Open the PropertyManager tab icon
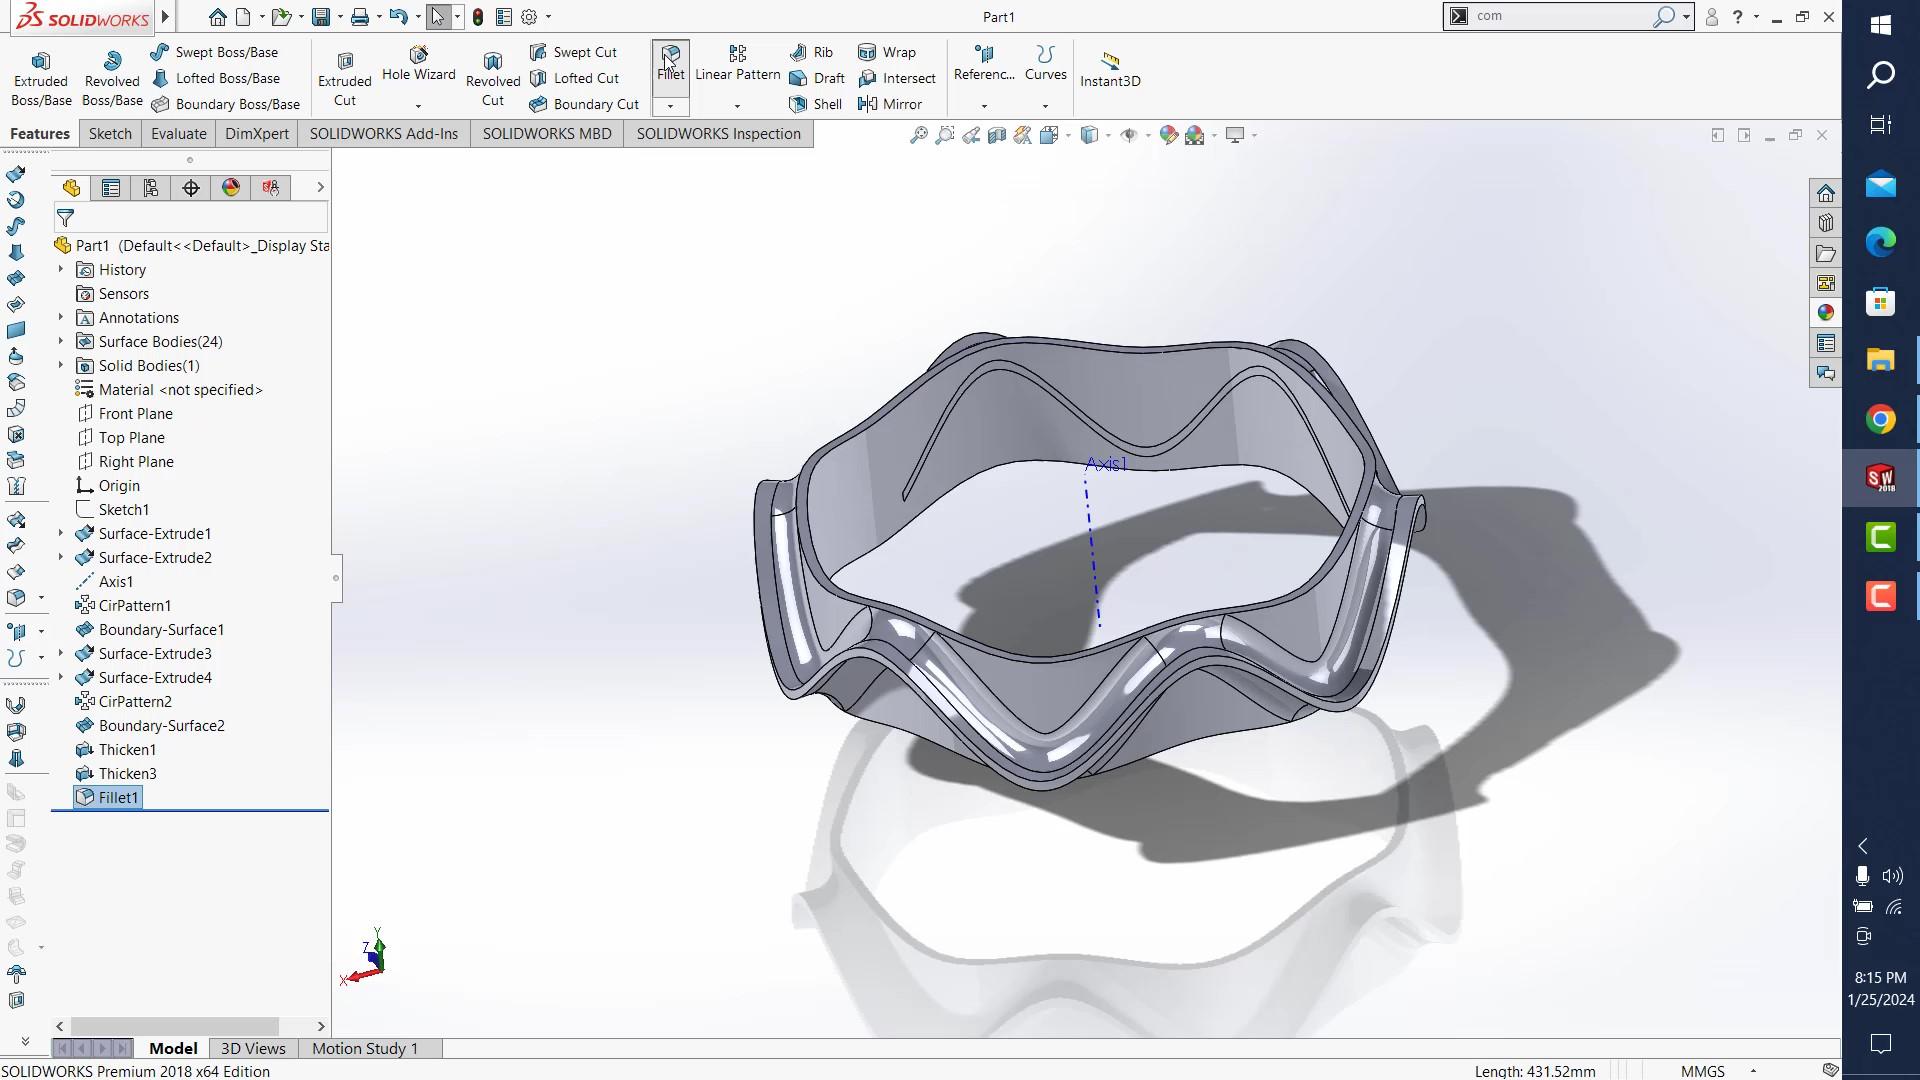The height and width of the screenshot is (1080, 1920). (x=111, y=188)
